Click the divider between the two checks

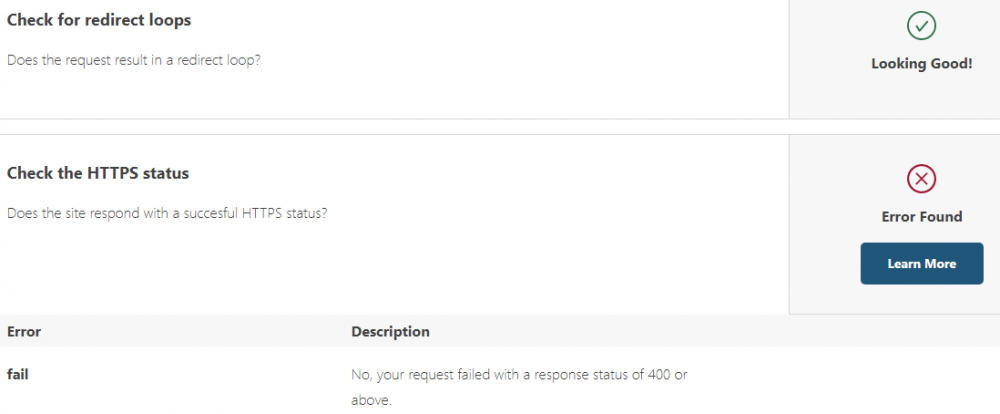point(500,126)
